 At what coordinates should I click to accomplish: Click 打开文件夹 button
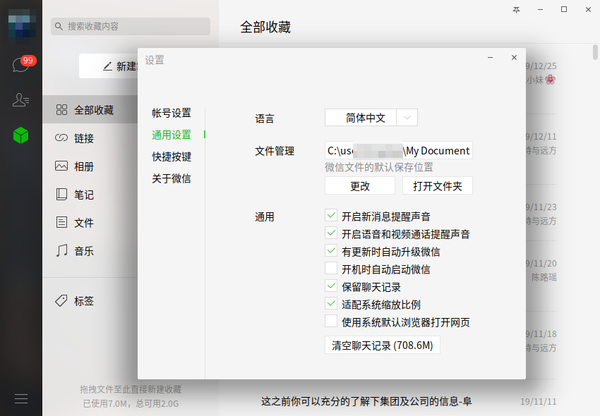pos(437,186)
